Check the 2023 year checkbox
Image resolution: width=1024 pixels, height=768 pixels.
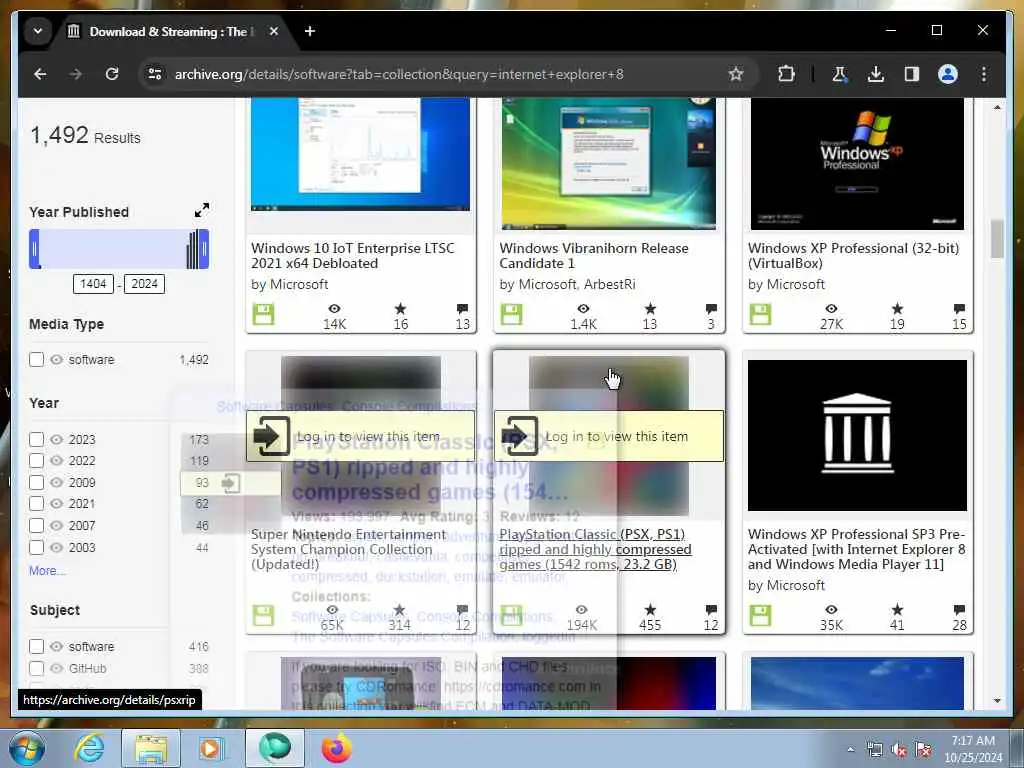[x=37, y=440]
